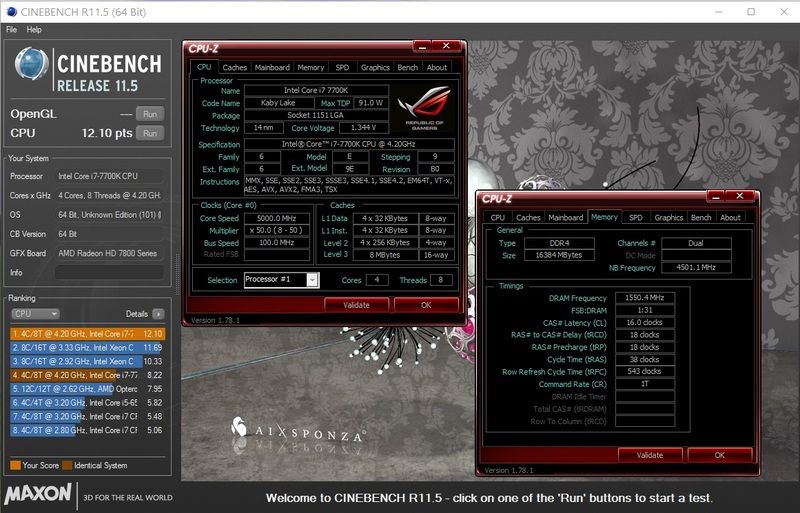
Task: Click the CPU tab in first CPU-Z window
Action: tap(204, 67)
